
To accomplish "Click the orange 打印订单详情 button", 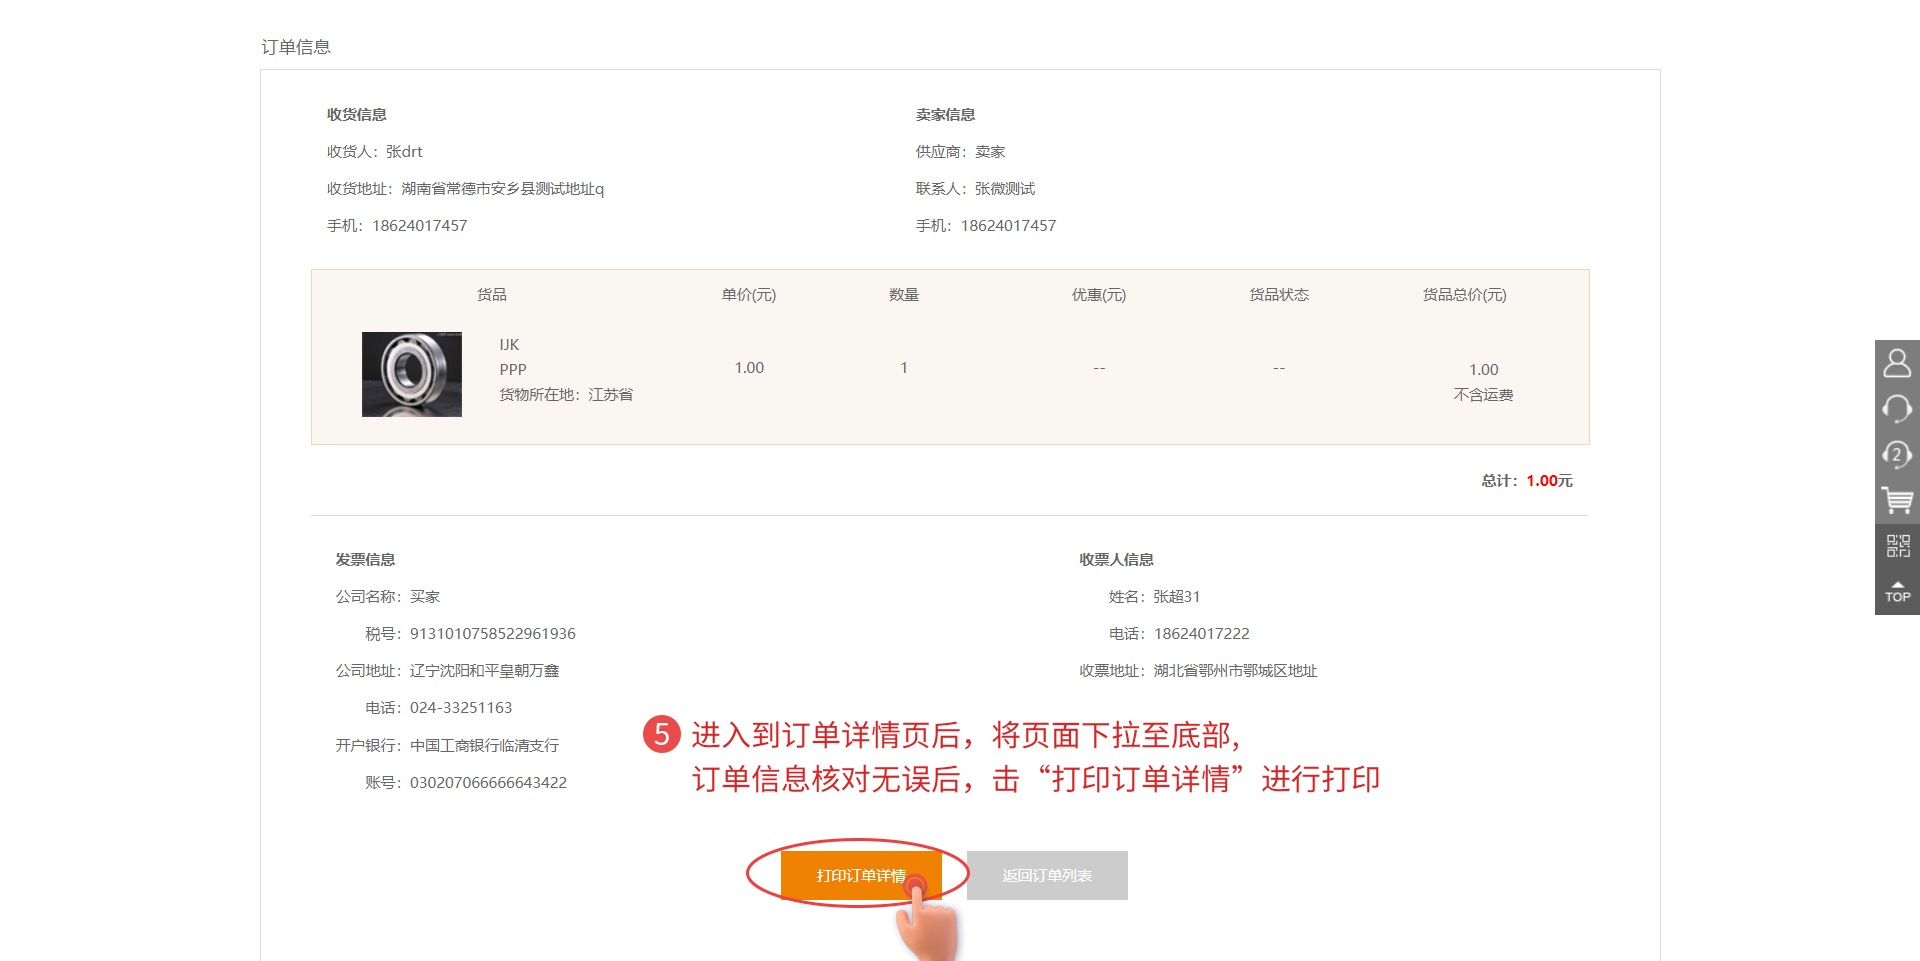I will (860, 875).
